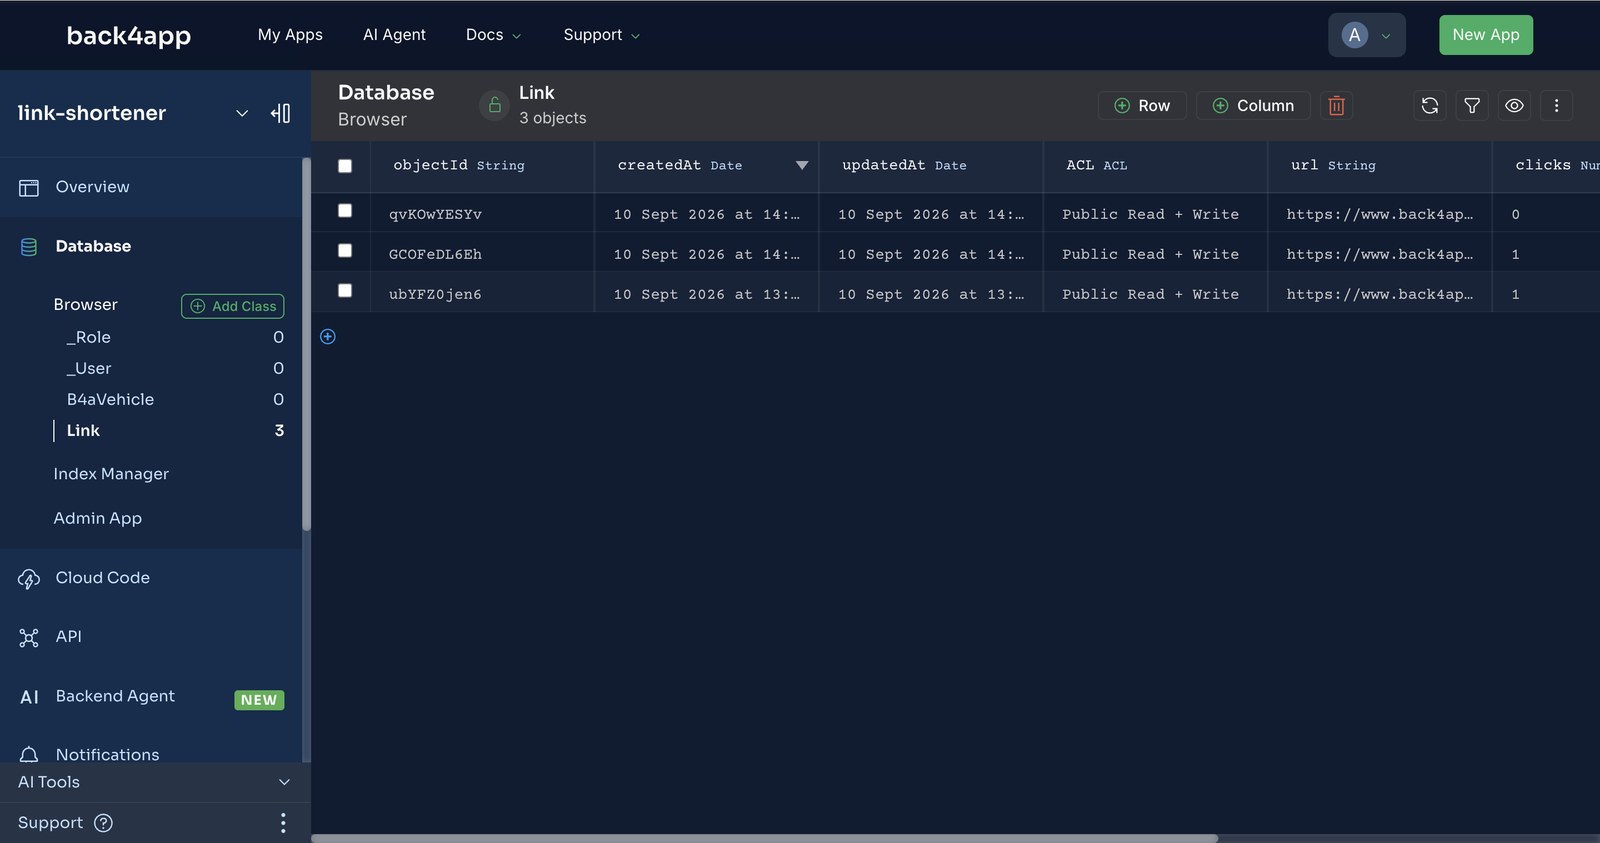Collapse the sidebar panel icon

(x=281, y=113)
